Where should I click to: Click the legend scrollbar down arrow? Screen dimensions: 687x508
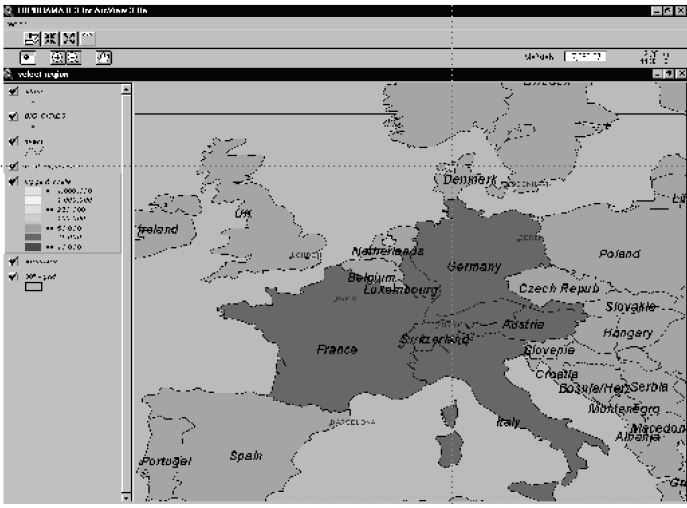[x=126, y=495]
